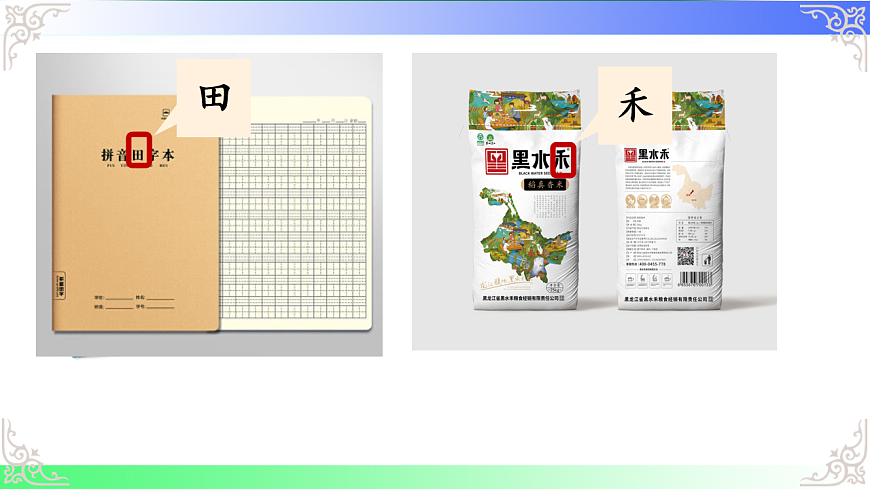The image size is (870, 489).
Task: Click the red square logo on front rice bag
Action: pyautogui.click(x=497, y=162)
